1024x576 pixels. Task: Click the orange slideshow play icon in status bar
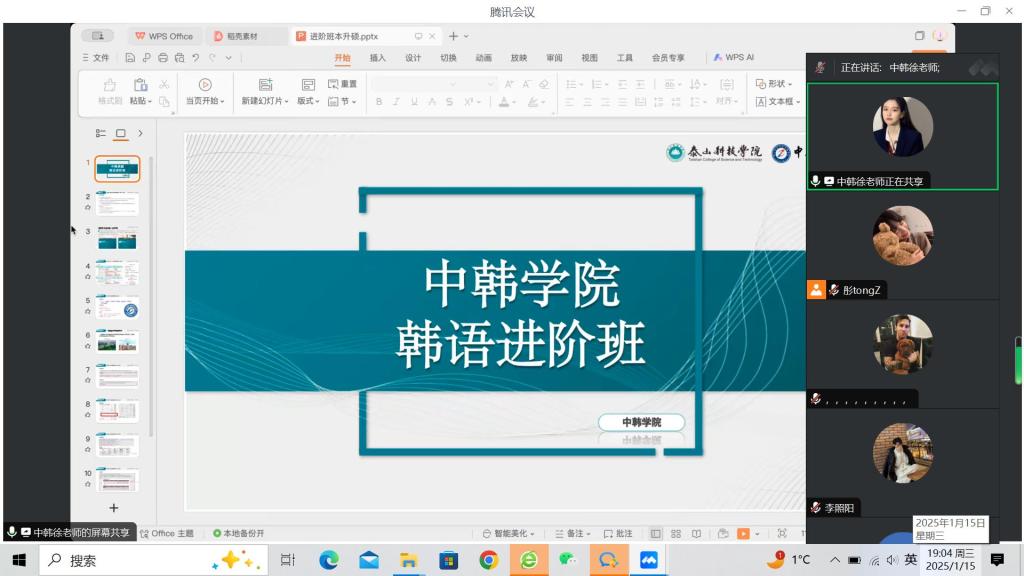743,534
